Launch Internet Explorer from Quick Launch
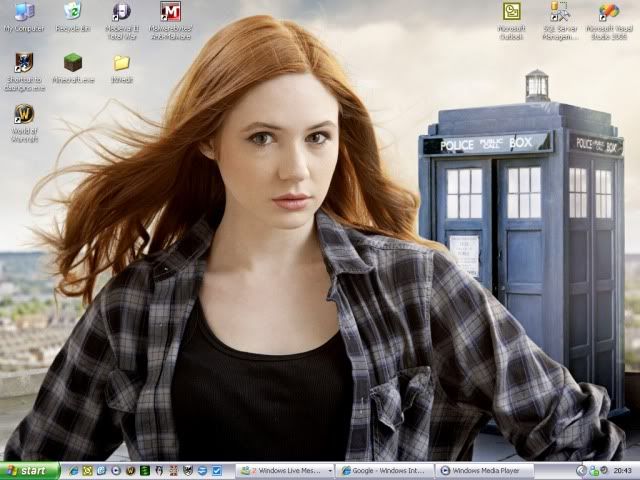640x480 pixels. point(74,471)
